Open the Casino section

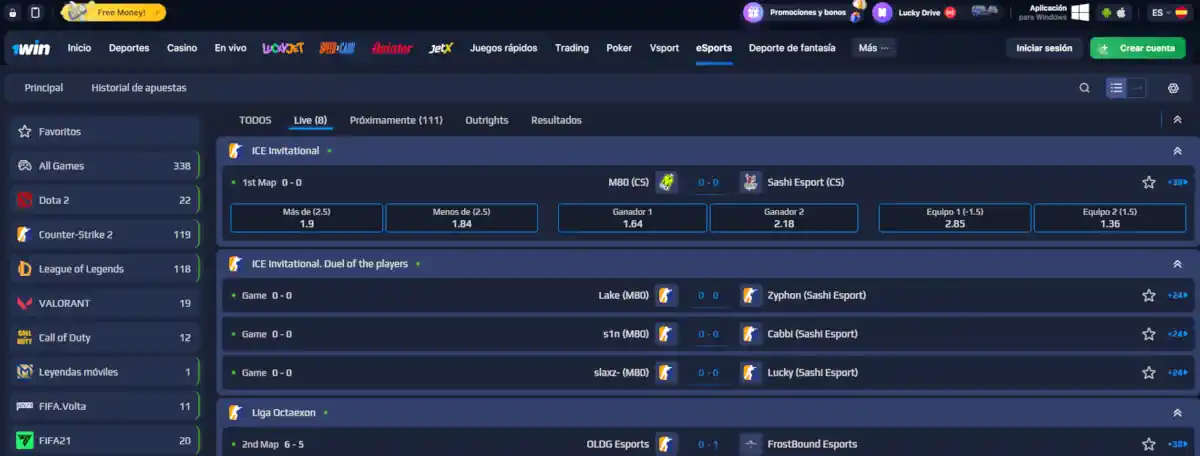pyautogui.click(x=182, y=48)
